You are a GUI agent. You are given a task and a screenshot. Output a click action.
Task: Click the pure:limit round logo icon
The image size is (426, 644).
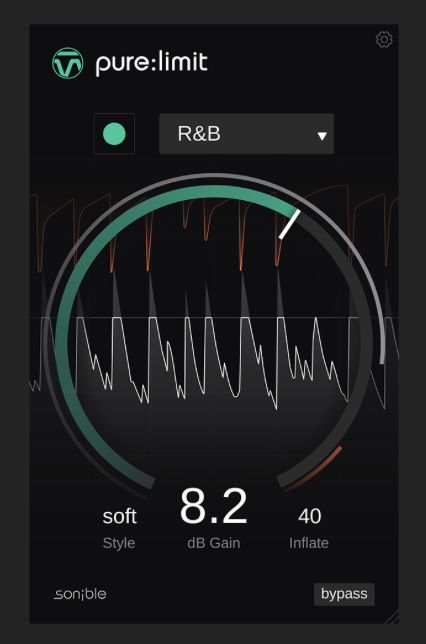point(68,63)
